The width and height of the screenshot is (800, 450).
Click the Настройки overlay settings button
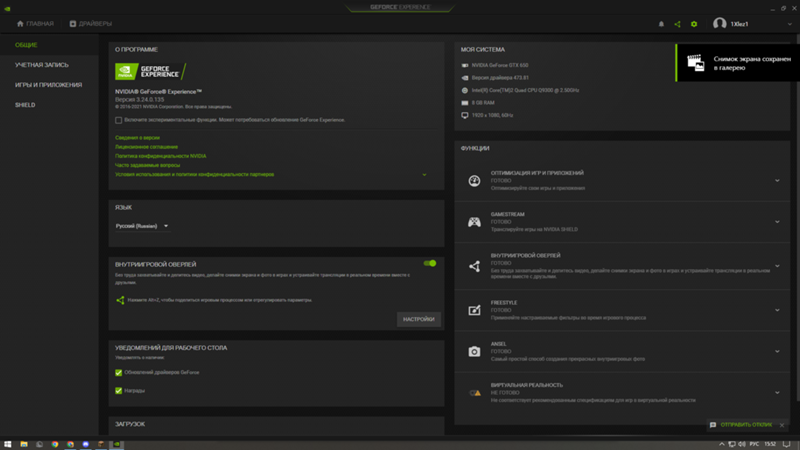[418, 319]
